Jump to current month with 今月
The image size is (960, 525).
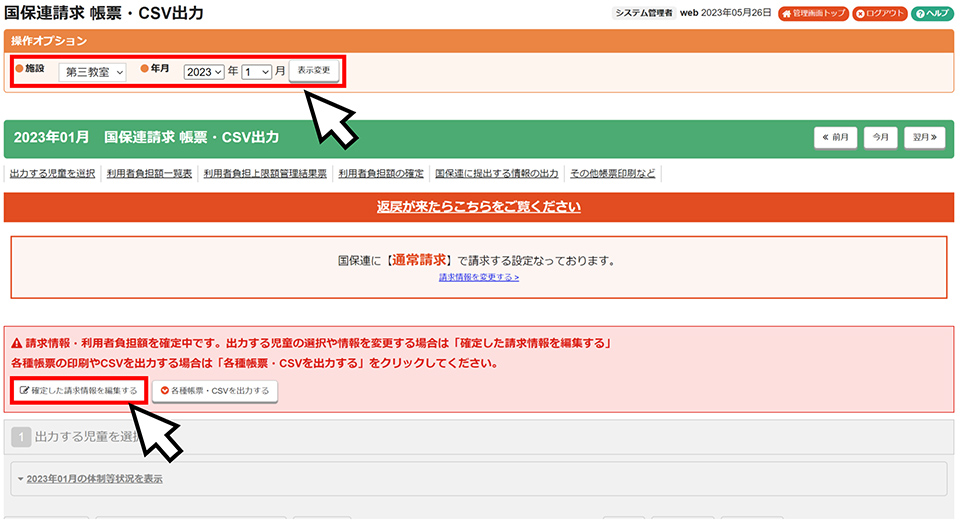coord(880,138)
